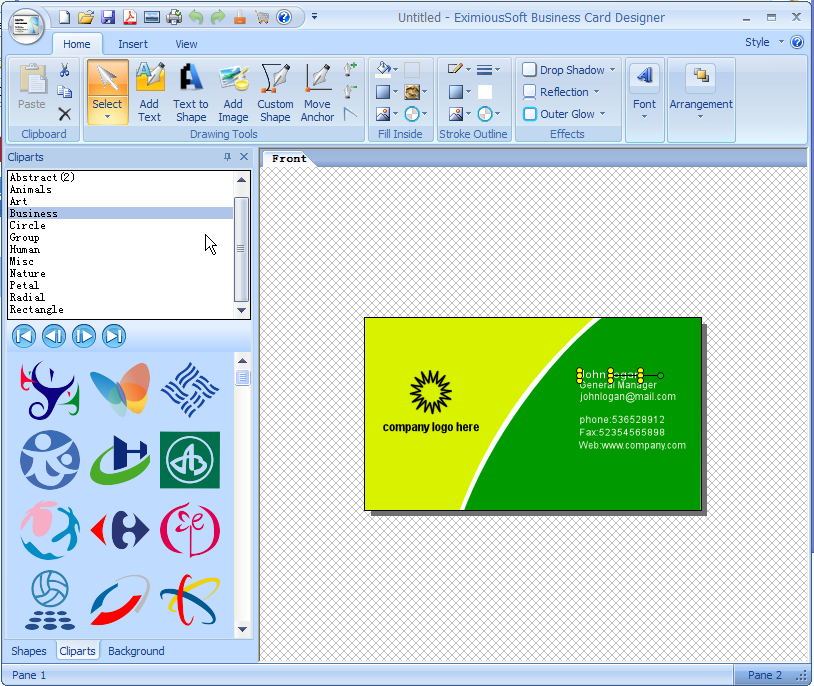The height and width of the screenshot is (686, 814).
Task: Open the application round main menu button
Action: [26, 27]
